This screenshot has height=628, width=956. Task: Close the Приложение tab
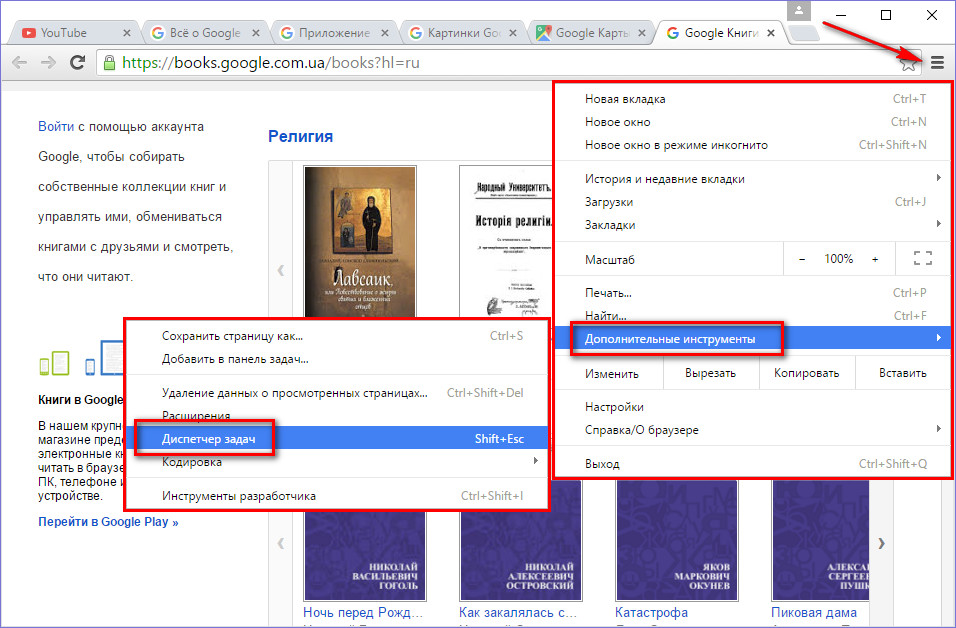coord(385,33)
